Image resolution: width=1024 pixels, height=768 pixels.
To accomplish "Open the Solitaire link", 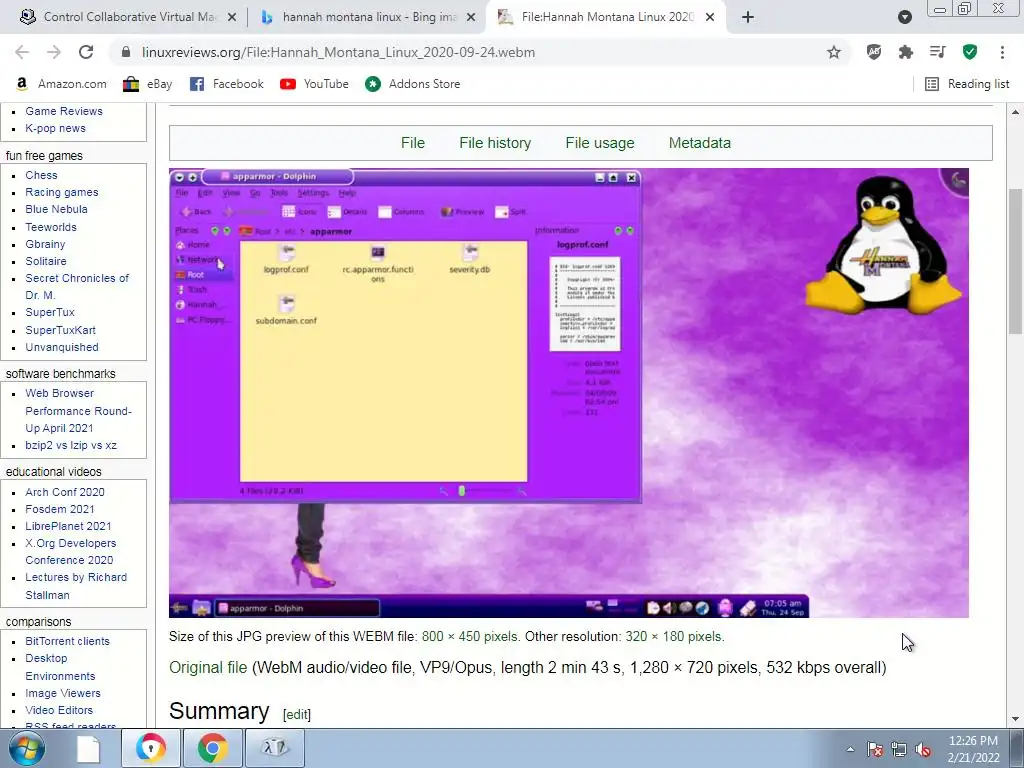I will click(x=46, y=261).
